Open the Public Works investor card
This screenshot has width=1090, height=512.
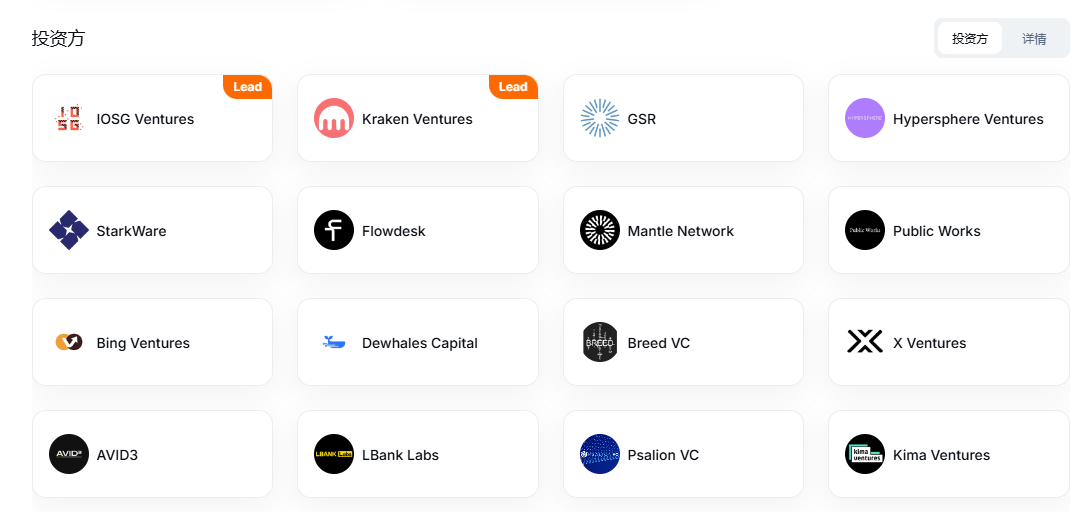click(x=948, y=230)
